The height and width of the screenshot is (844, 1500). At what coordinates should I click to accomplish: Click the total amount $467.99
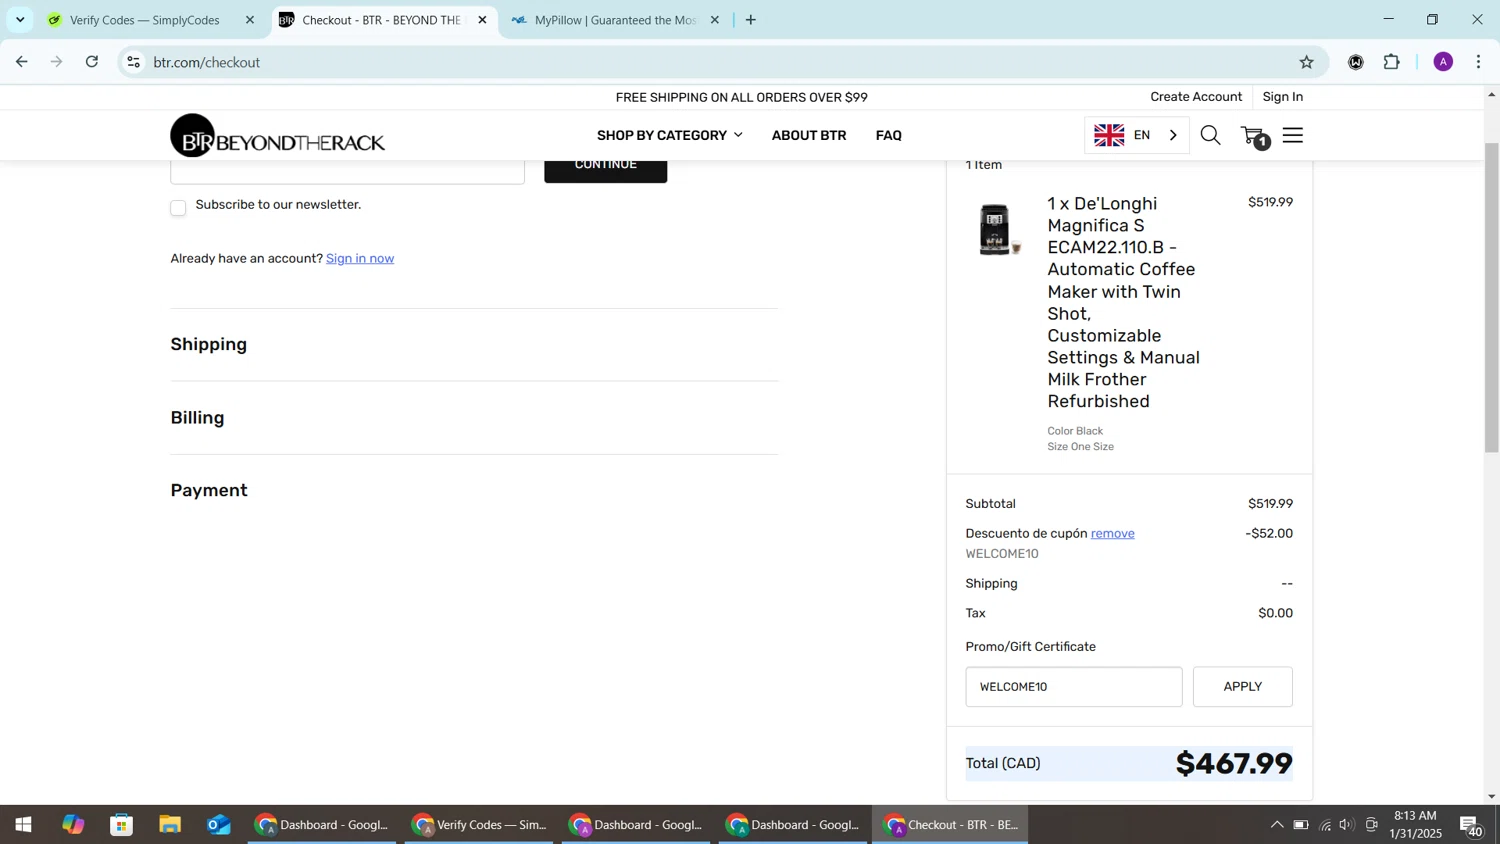coord(1234,764)
